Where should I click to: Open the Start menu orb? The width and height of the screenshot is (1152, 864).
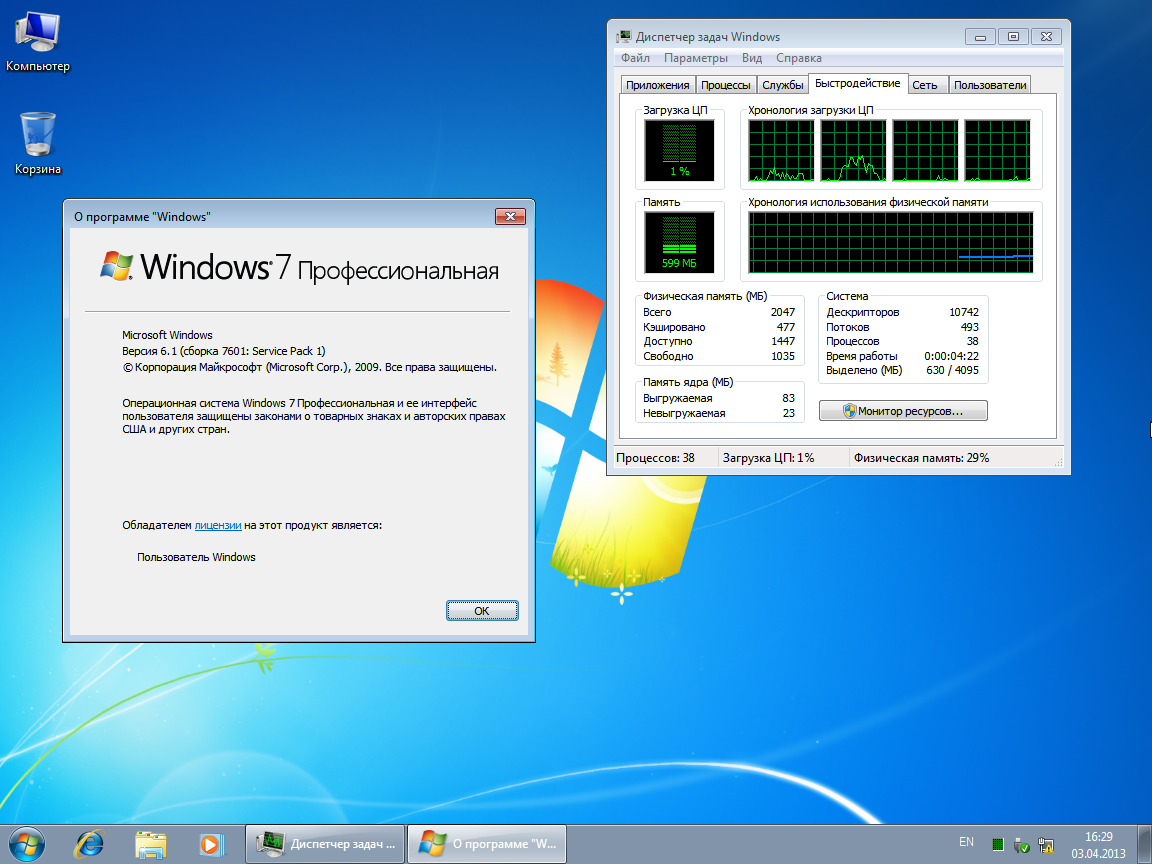pyautogui.click(x=26, y=843)
